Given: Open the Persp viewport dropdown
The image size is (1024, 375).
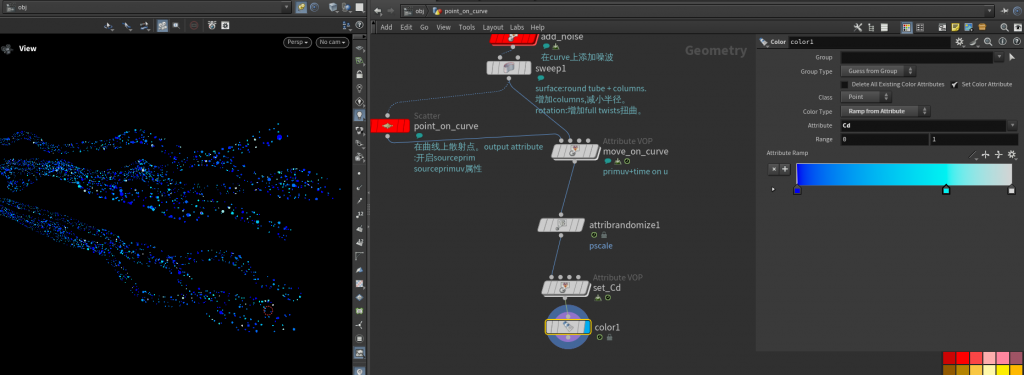Looking at the screenshot, I should (x=297, y=42).
